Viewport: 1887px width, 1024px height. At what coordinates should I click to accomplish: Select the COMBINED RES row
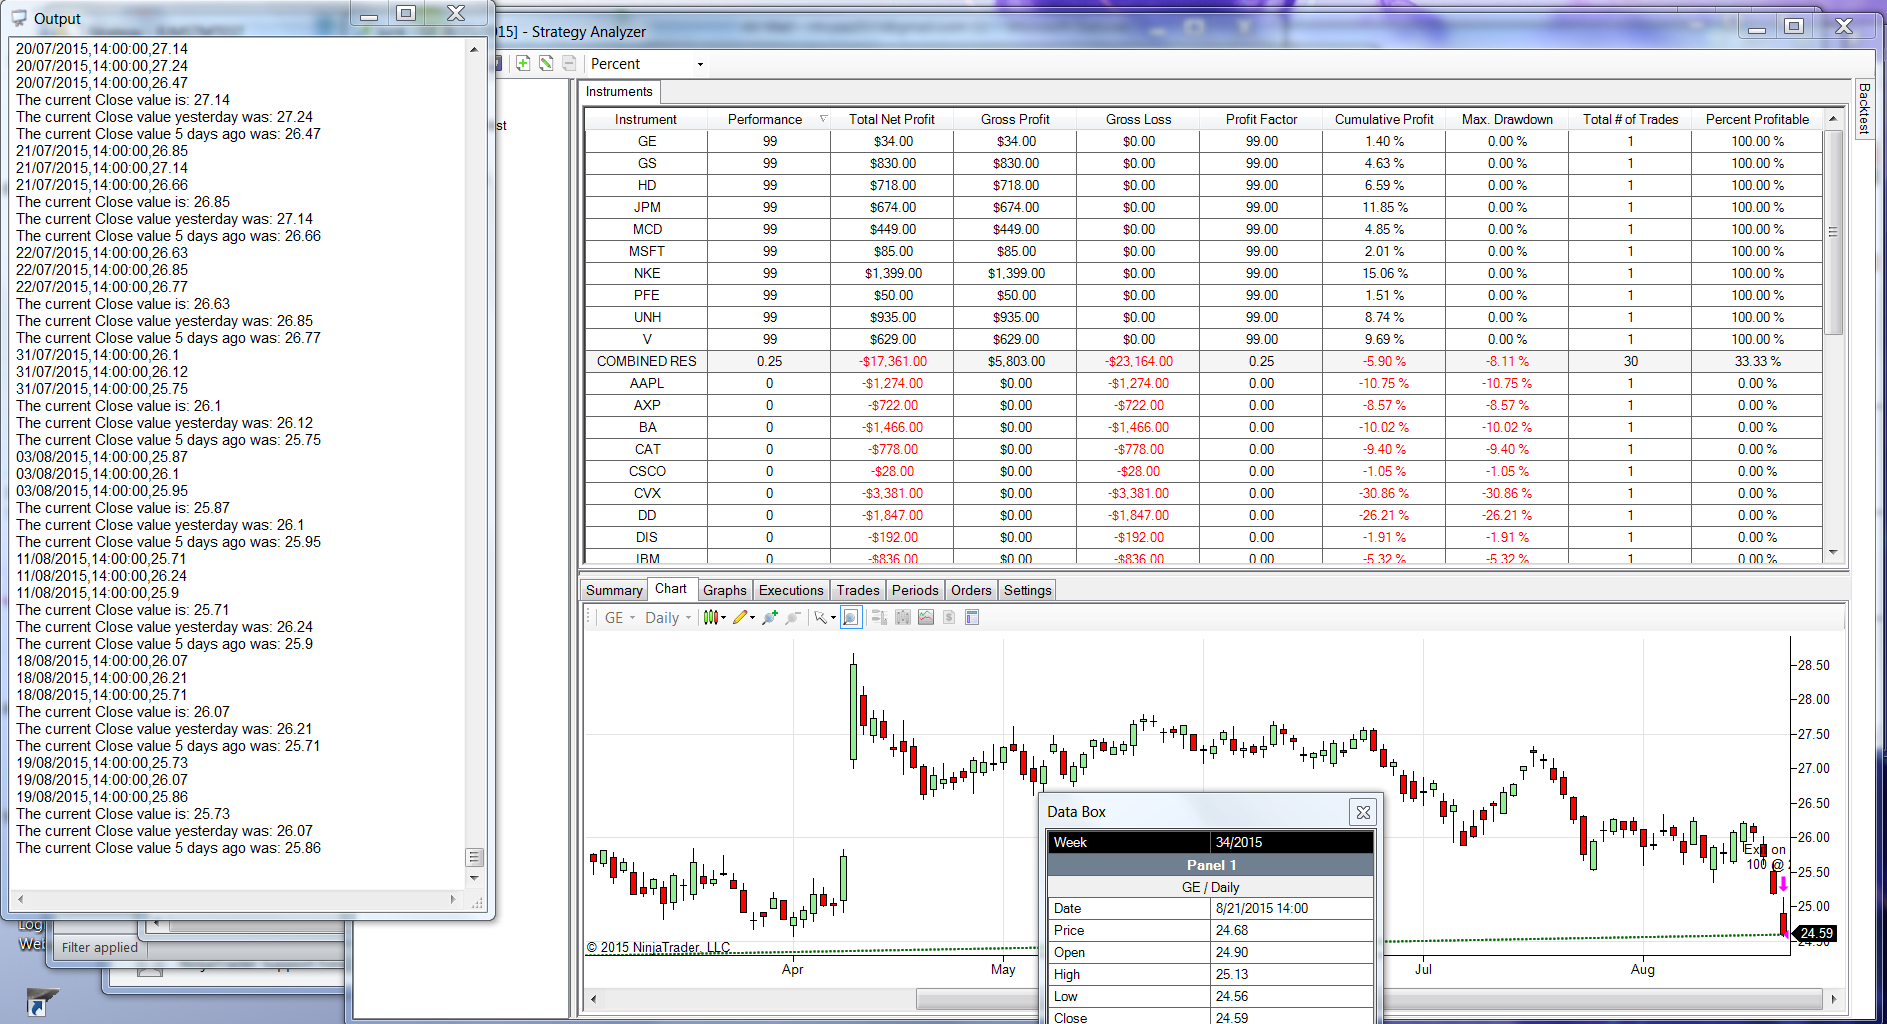1203,361
